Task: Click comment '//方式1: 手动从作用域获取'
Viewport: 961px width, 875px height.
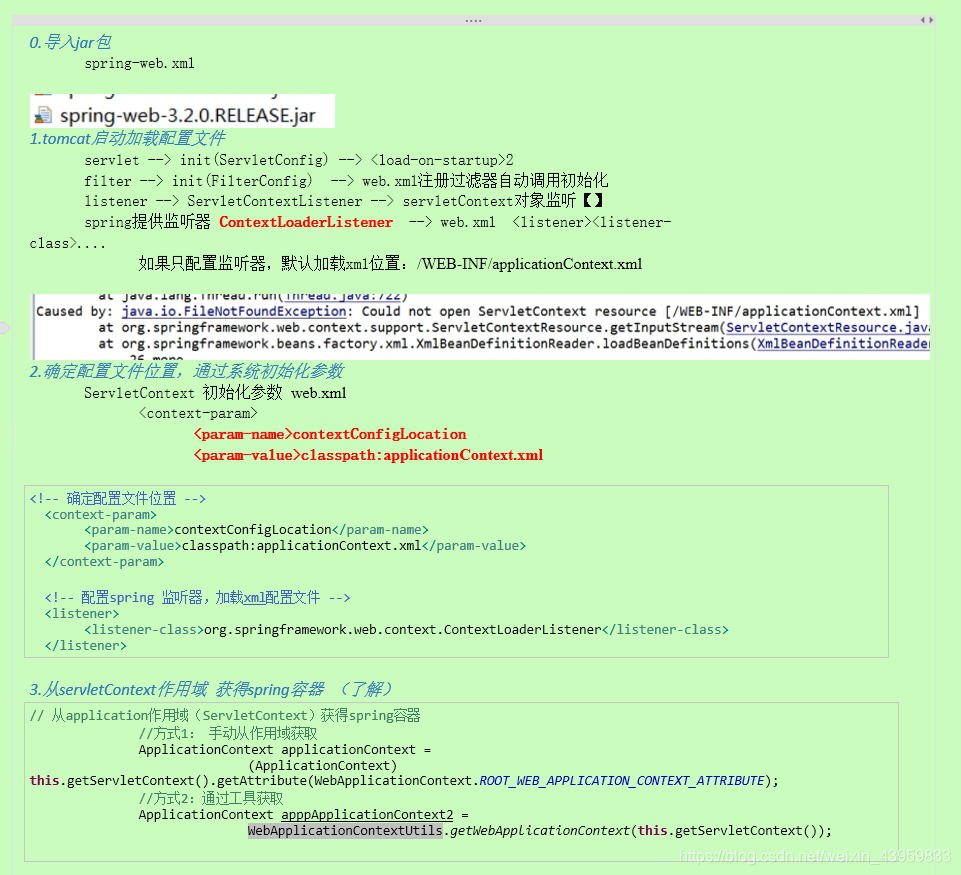Action: pyautogui.click(x=228, y=733)
